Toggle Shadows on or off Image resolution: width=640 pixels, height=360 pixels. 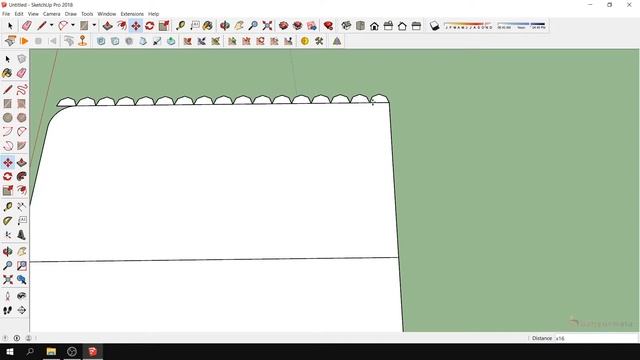[x=434, y=26]
